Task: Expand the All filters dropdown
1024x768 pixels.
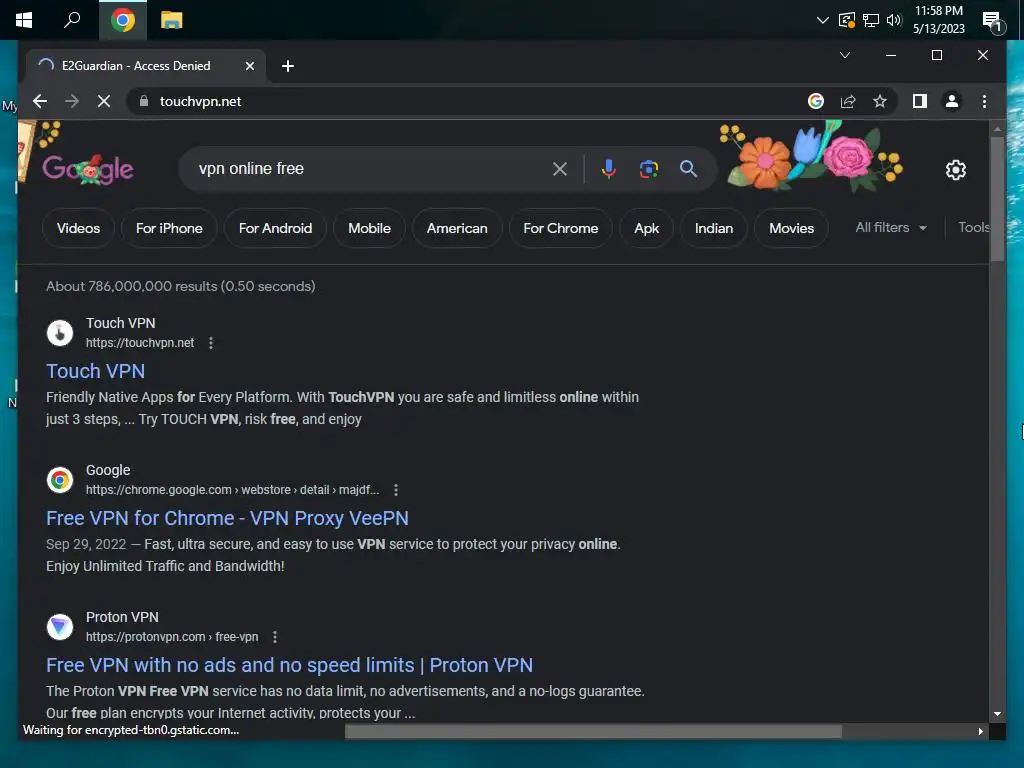Action: point(891,227)
